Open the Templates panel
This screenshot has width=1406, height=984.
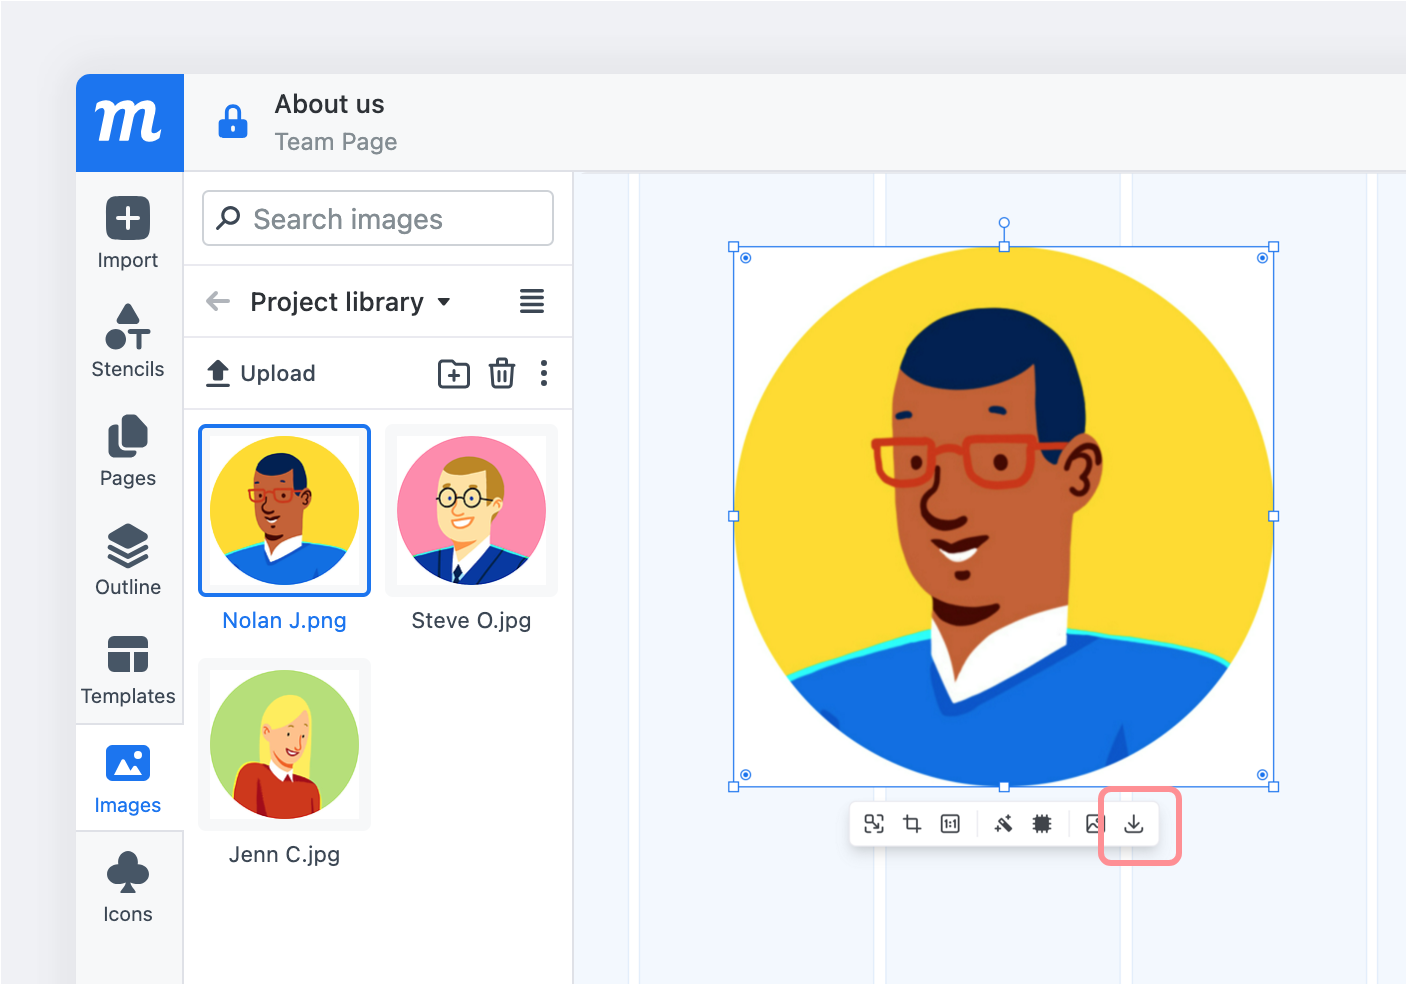(x=128, y=669)
